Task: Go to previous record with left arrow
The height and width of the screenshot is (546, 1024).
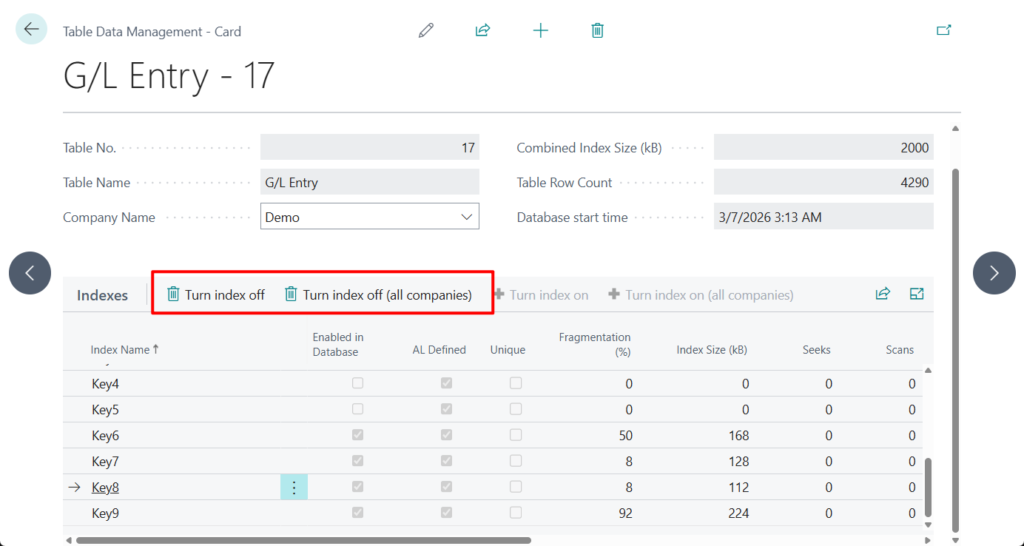Action: point(30,272)
